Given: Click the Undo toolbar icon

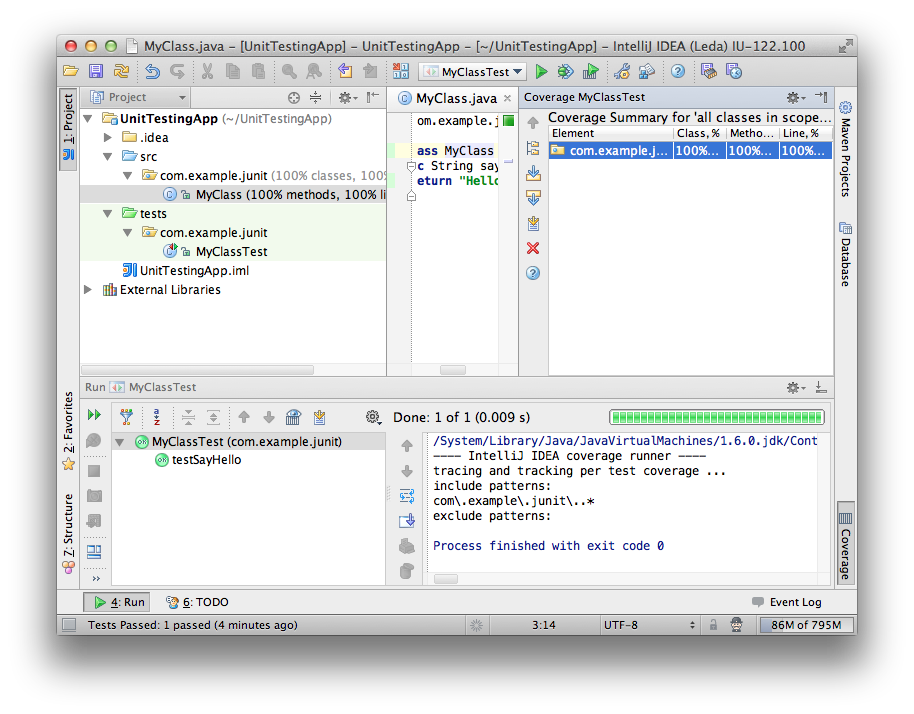Looking at the screenshot, I should pyautogui.click(x=153, y=72).
